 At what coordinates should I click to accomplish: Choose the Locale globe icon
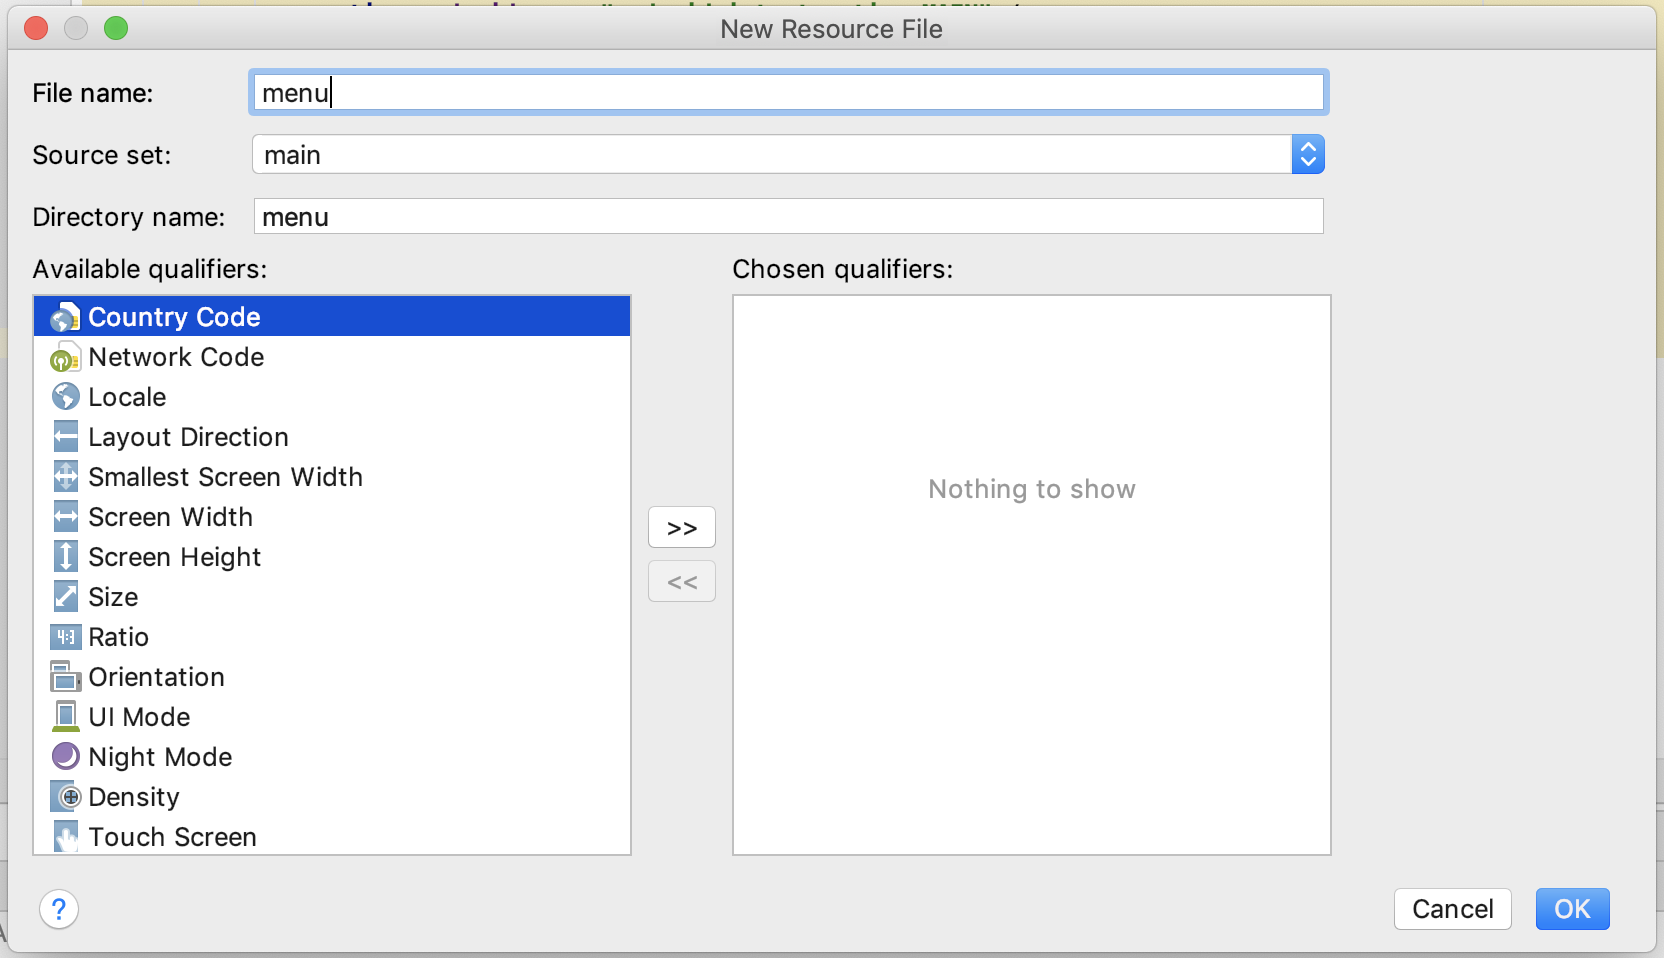click(65, 397)
